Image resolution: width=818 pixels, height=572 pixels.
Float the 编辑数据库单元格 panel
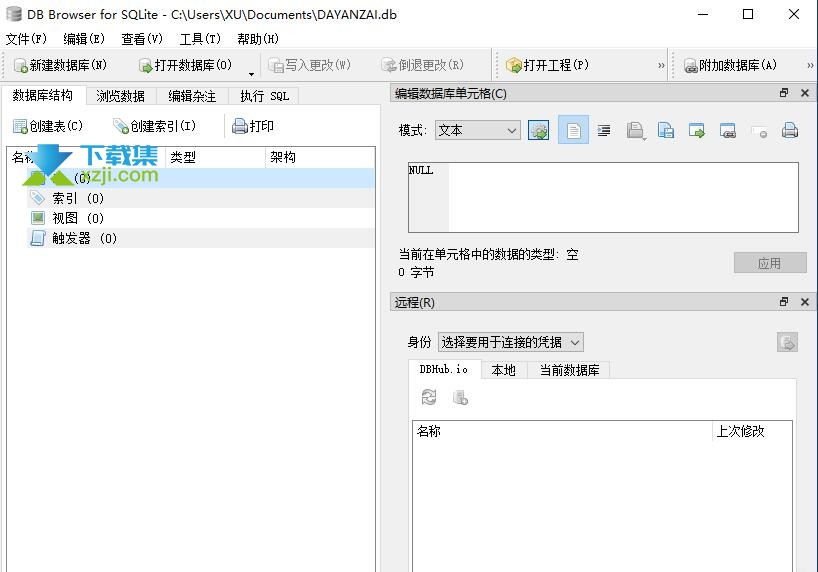(784, 93)
